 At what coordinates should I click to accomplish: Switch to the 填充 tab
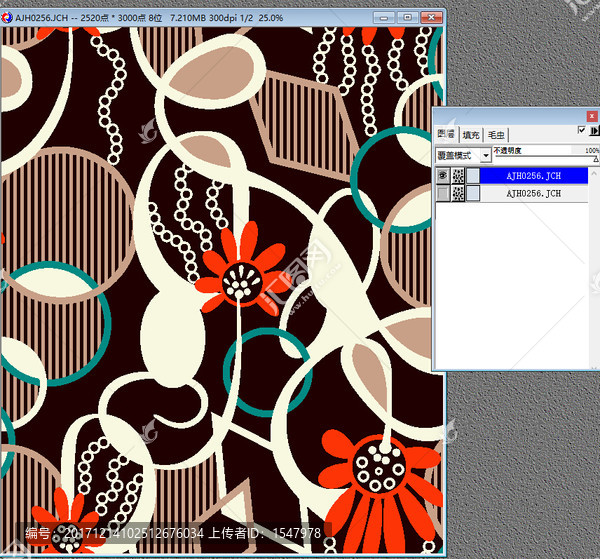click(x=471, y=135)
